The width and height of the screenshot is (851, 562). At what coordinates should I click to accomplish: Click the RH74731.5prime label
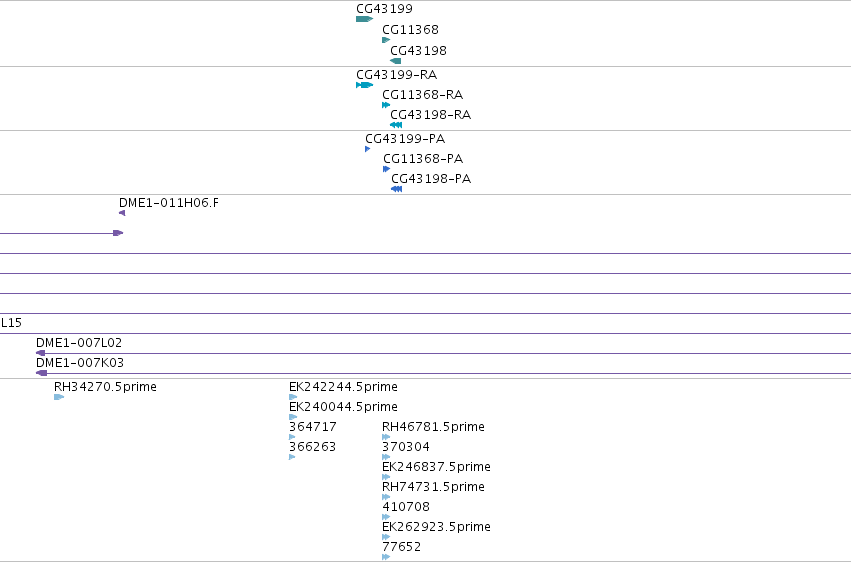(x=434, y=487)
